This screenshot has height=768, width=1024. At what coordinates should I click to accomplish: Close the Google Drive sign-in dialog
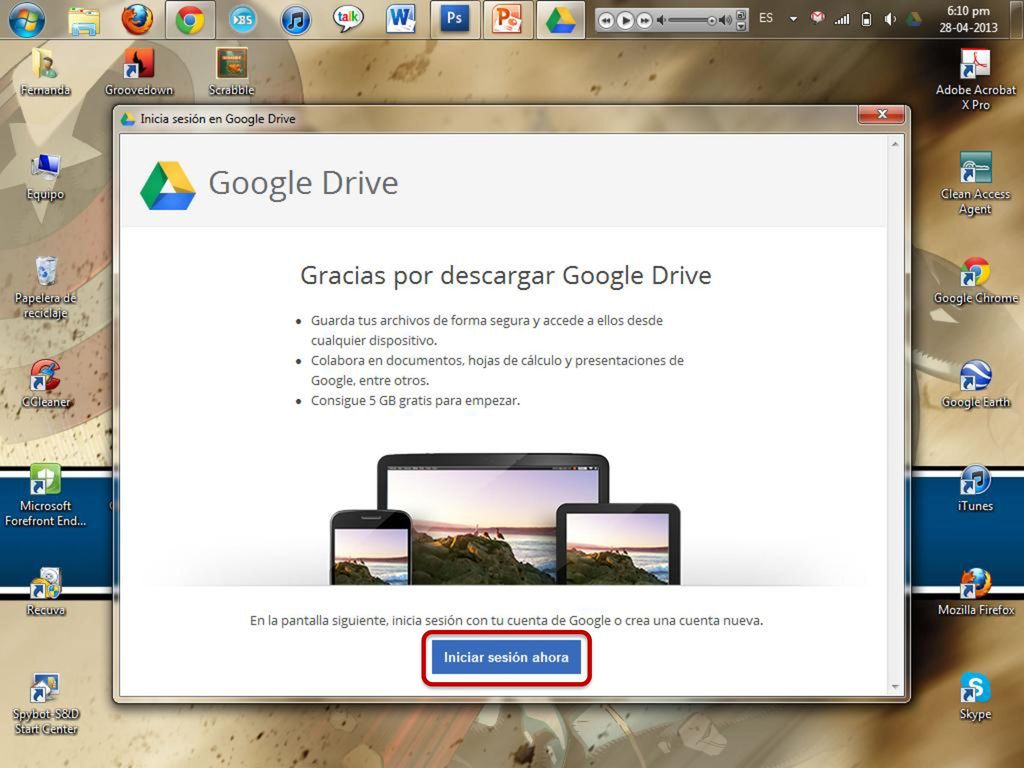coord(882,114)
